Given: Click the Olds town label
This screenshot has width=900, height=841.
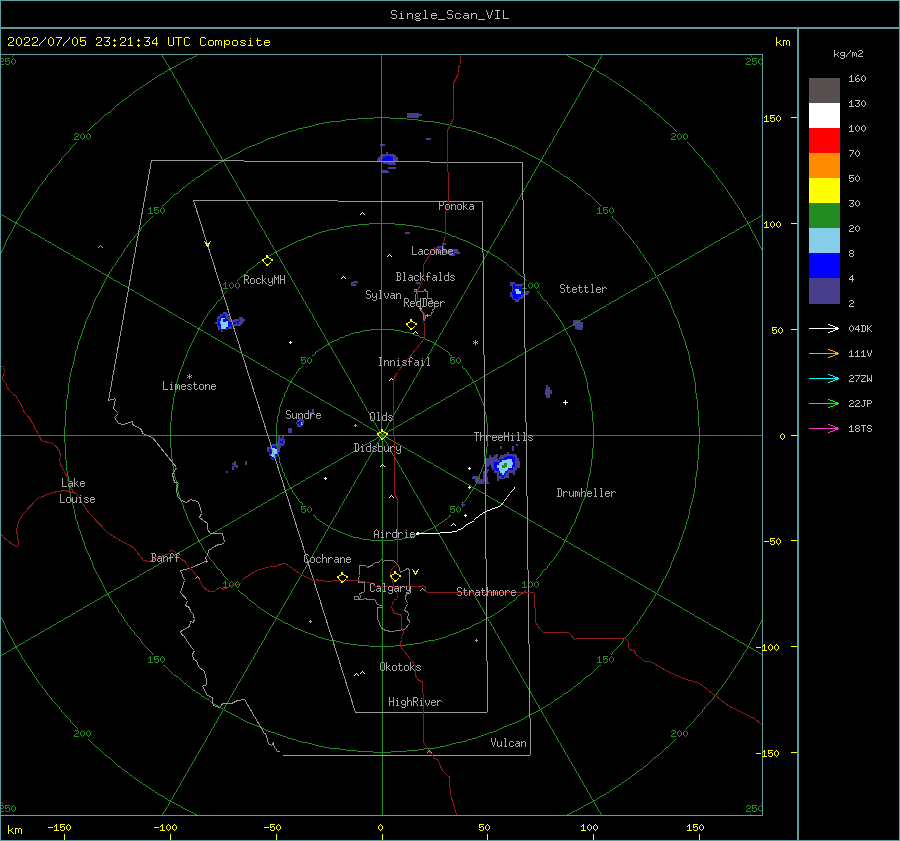Looking at the screenshot, I should click(x=381, y=417).
